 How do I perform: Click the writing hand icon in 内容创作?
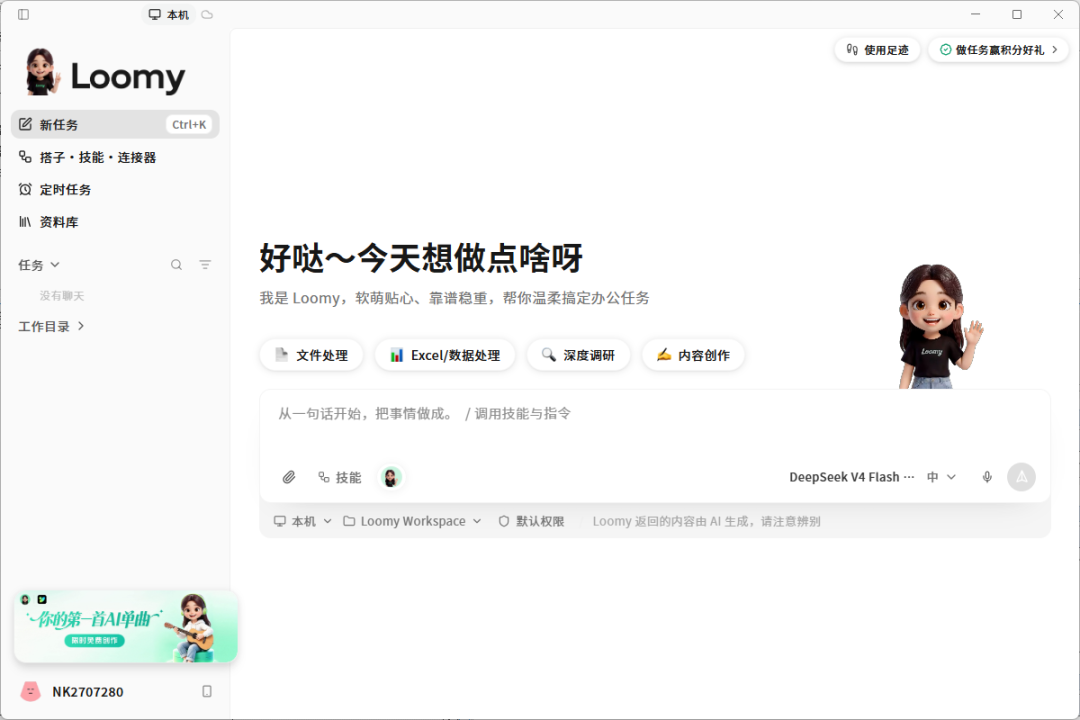(663, 354)
